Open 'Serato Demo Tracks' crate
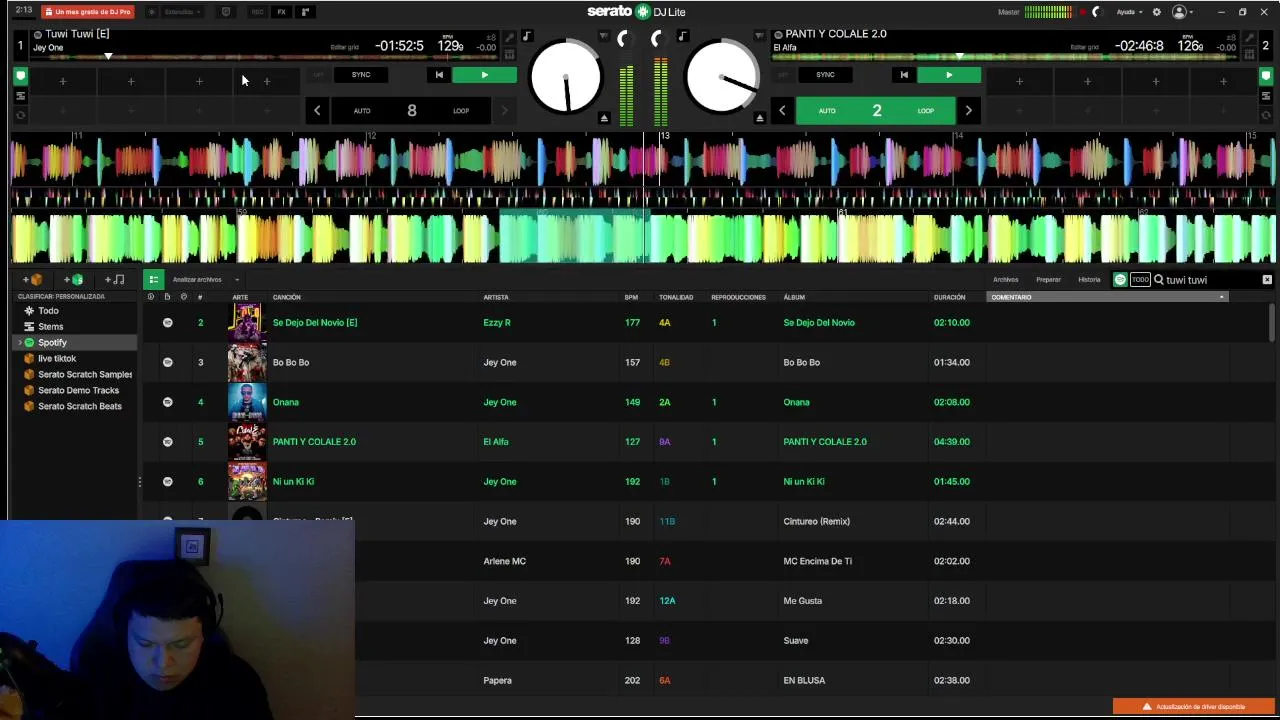The image size is (1280, 720). pos(78,391)
